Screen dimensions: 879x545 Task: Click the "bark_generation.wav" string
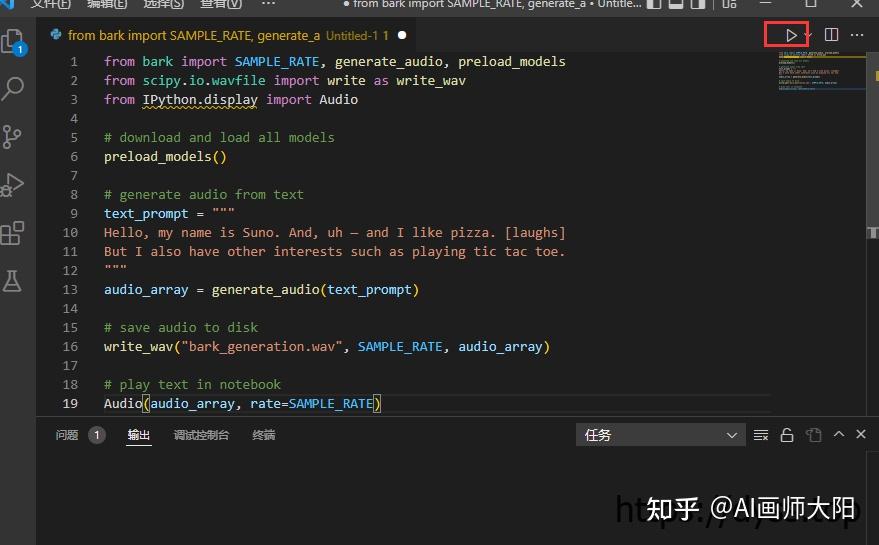[x=262, y=347]
